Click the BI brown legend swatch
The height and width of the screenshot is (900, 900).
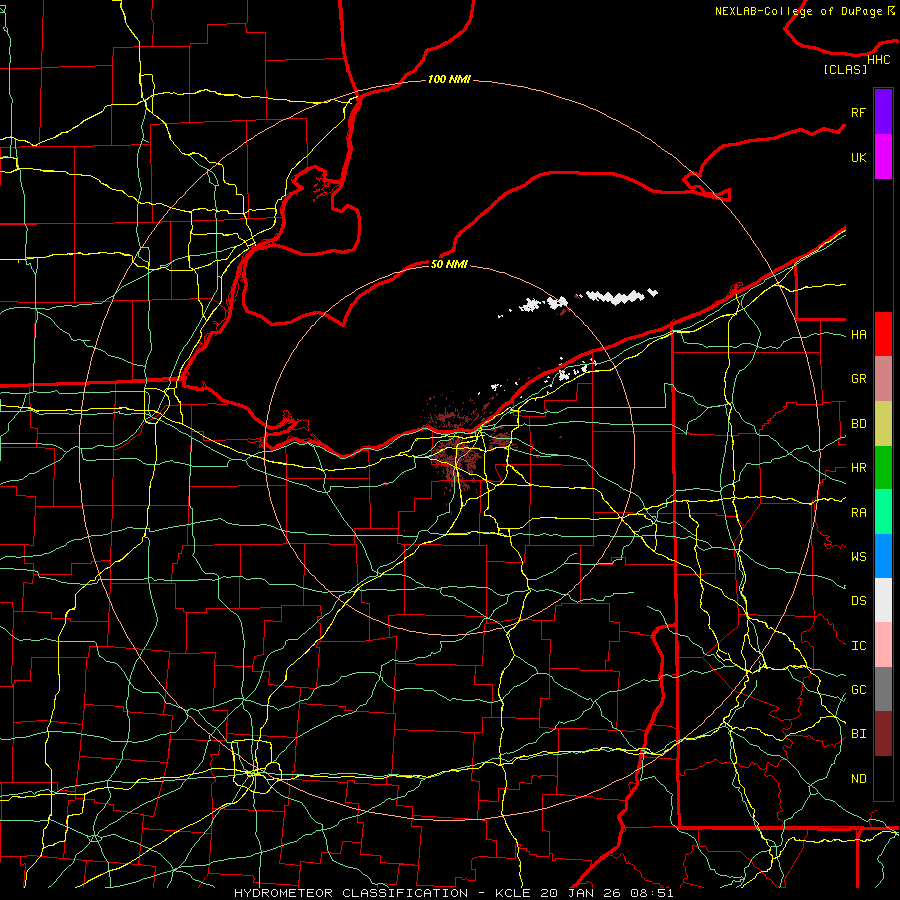pos(883,734)
